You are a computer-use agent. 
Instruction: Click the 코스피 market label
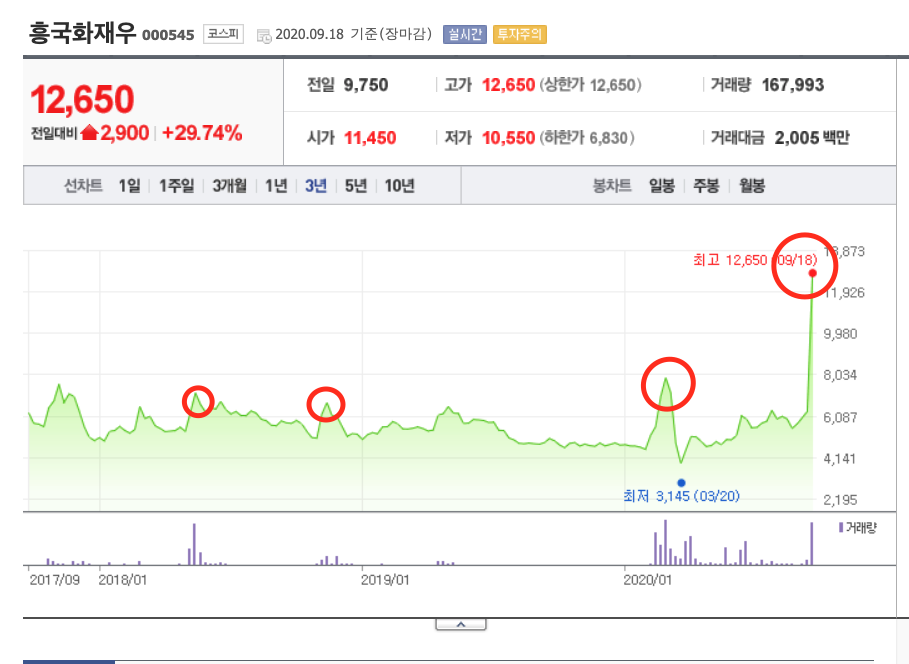[x=223, y=34]
